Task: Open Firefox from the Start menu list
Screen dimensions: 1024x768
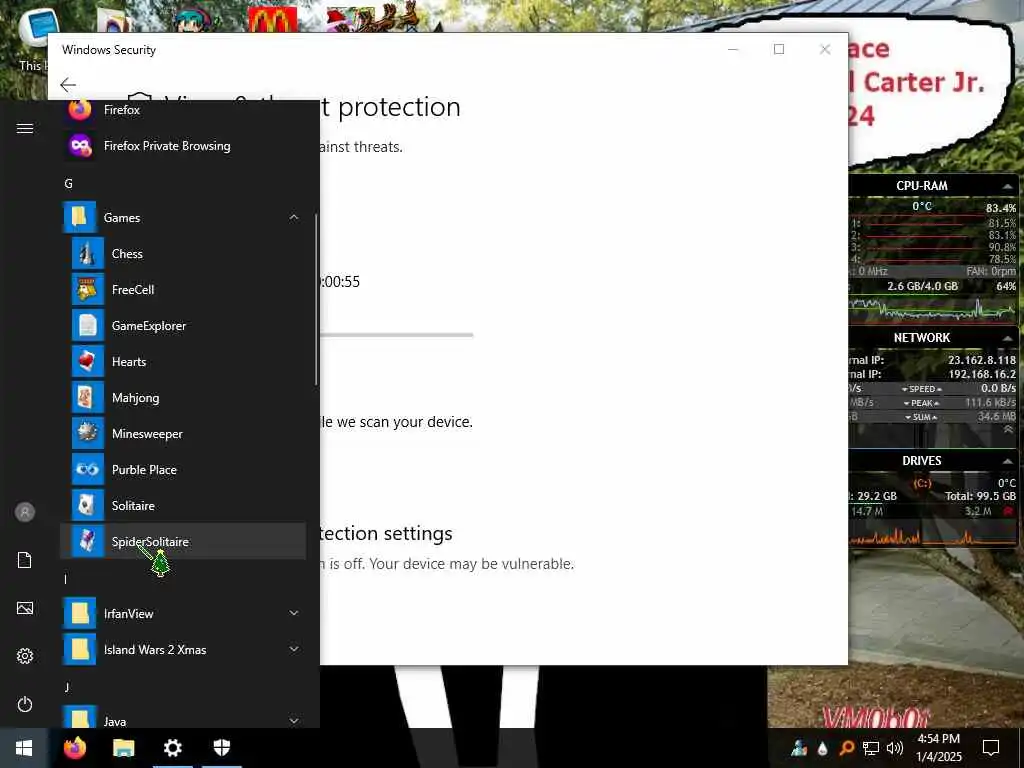Action: 183,111
